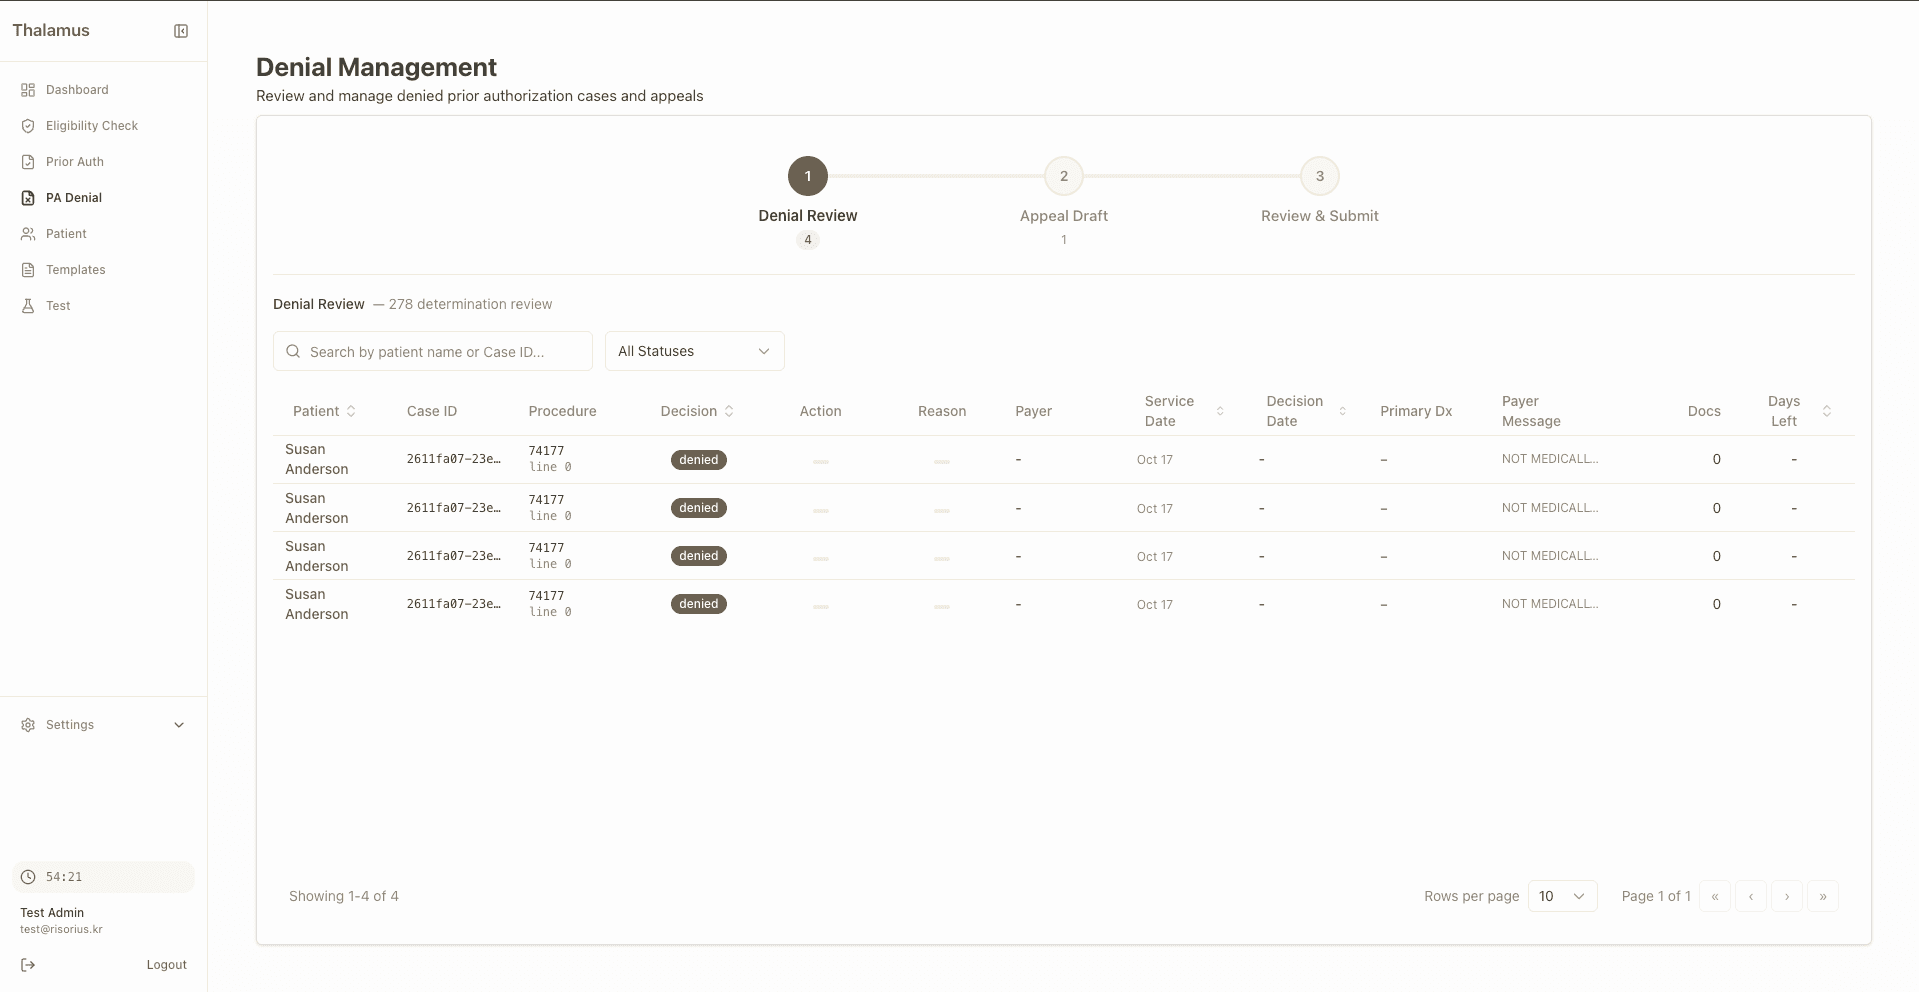1919x992 pixels.
Task: Switch to the Appeal Draft step
Action: [1064, 176]
